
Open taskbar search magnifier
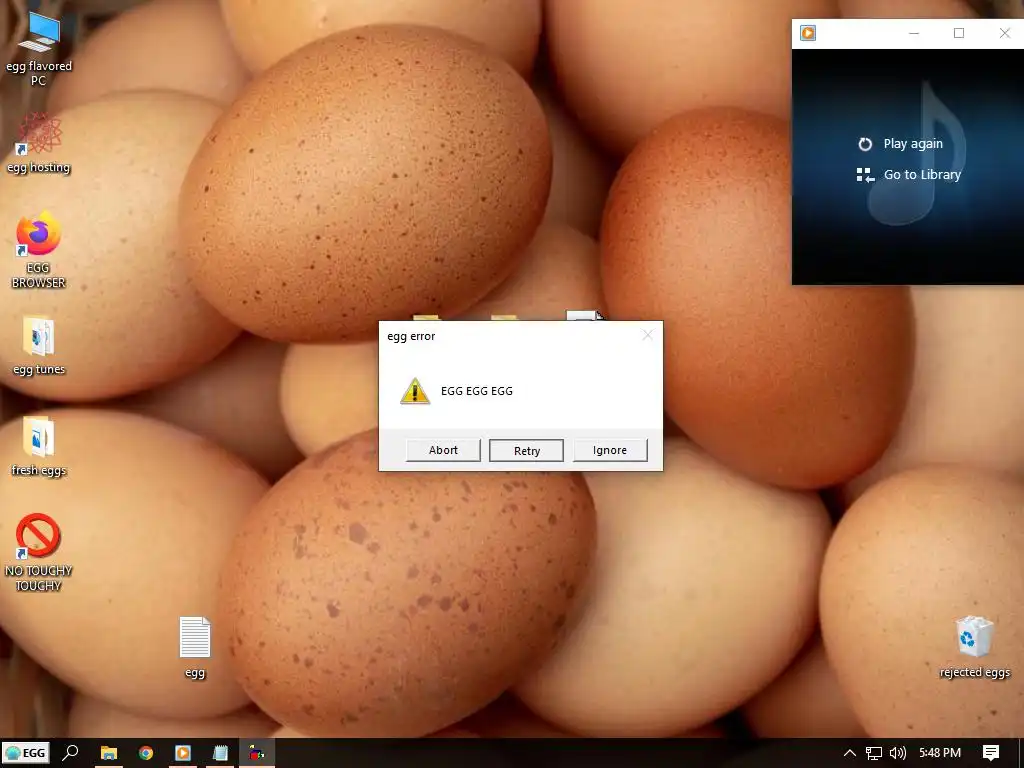pyautogui.click(x=70, y=753)
